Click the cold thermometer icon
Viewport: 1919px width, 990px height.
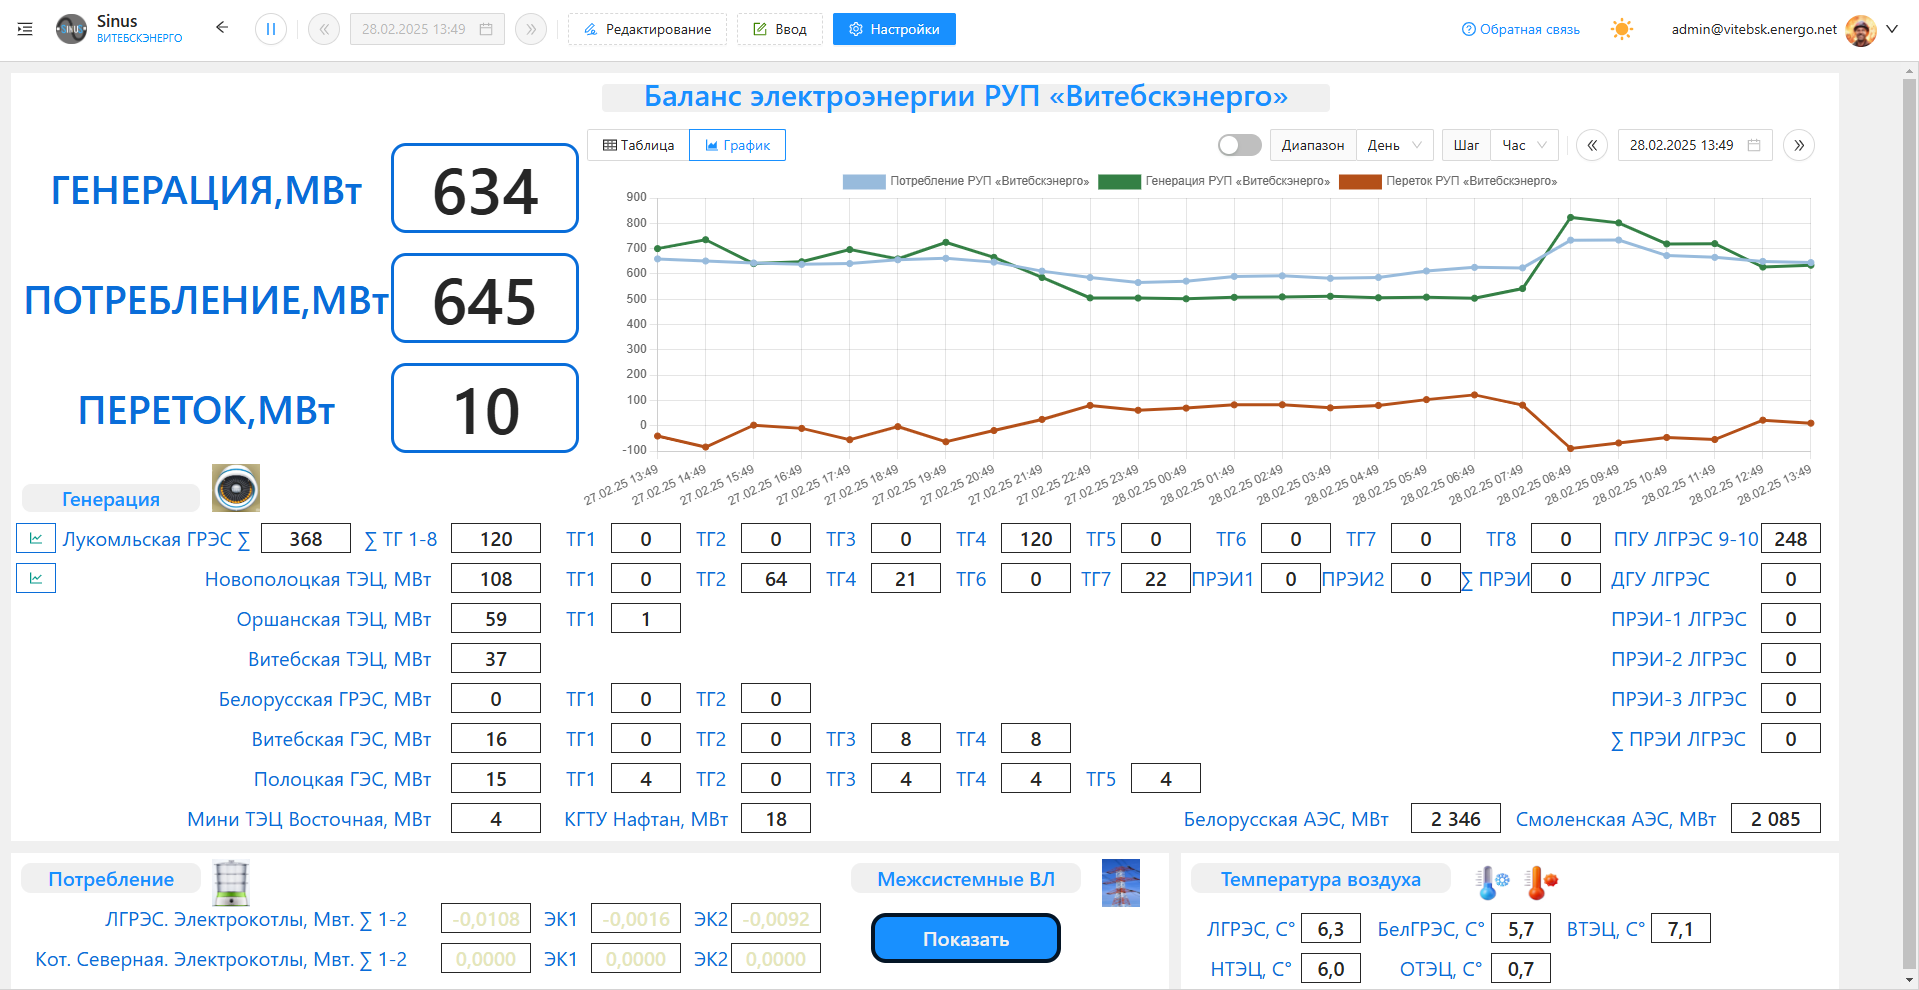point(1493,882)
